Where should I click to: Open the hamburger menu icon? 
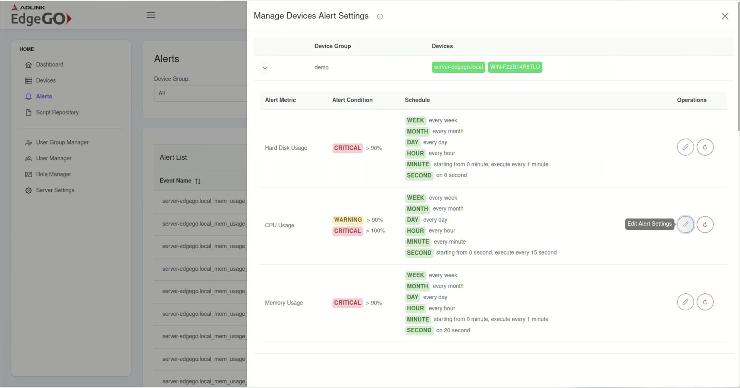point(151,15)
